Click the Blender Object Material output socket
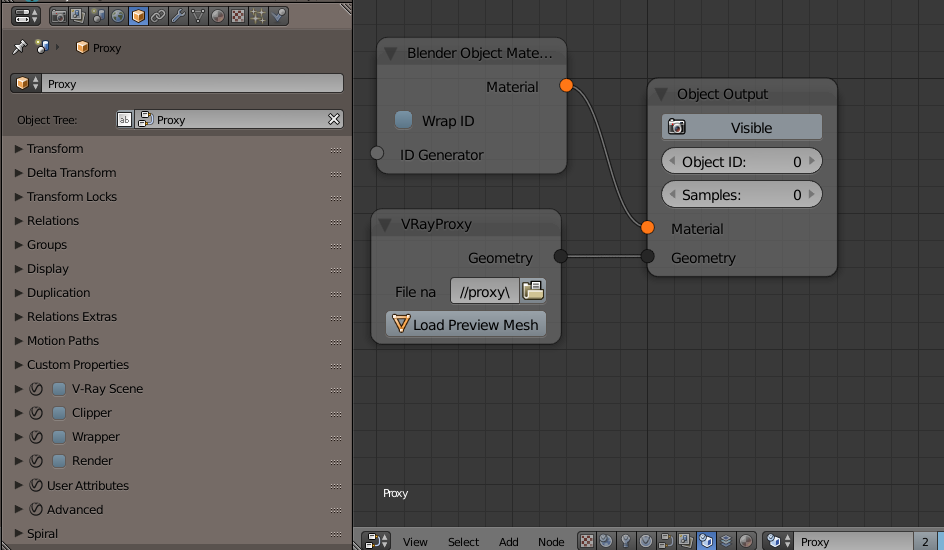Screen dimensions: 944x550 (566, 85)
